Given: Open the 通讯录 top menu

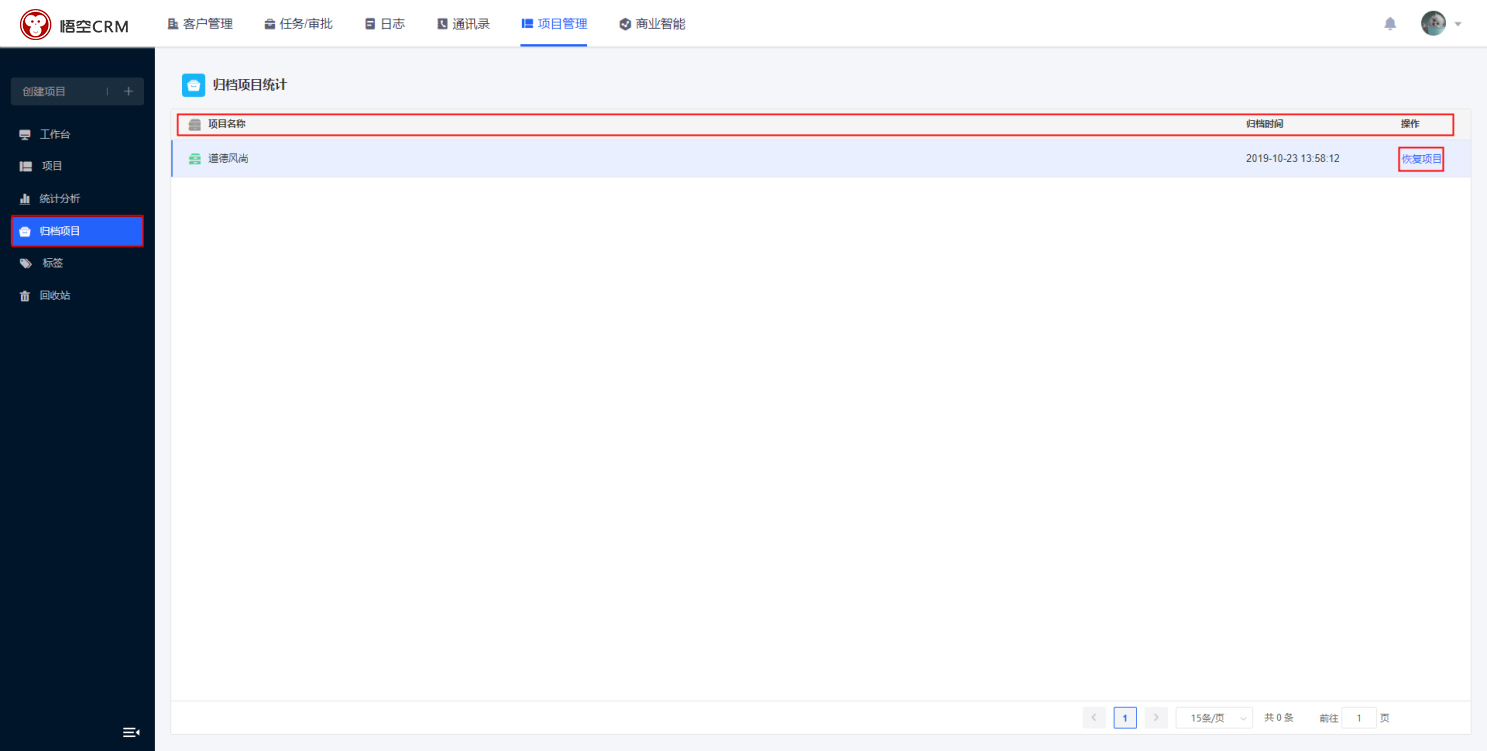Looking at the screenshot, I should tap(463, 24).
